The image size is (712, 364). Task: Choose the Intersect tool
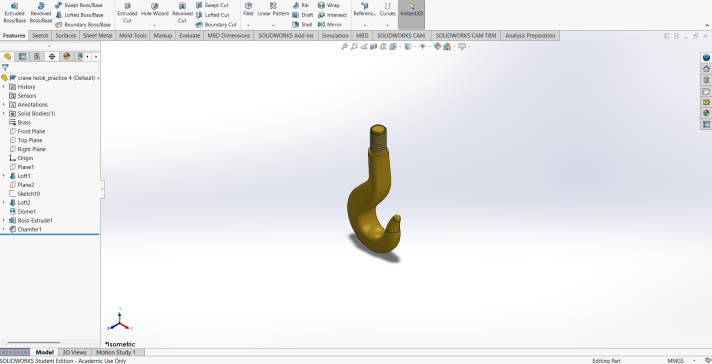click(x=332, y=15)
